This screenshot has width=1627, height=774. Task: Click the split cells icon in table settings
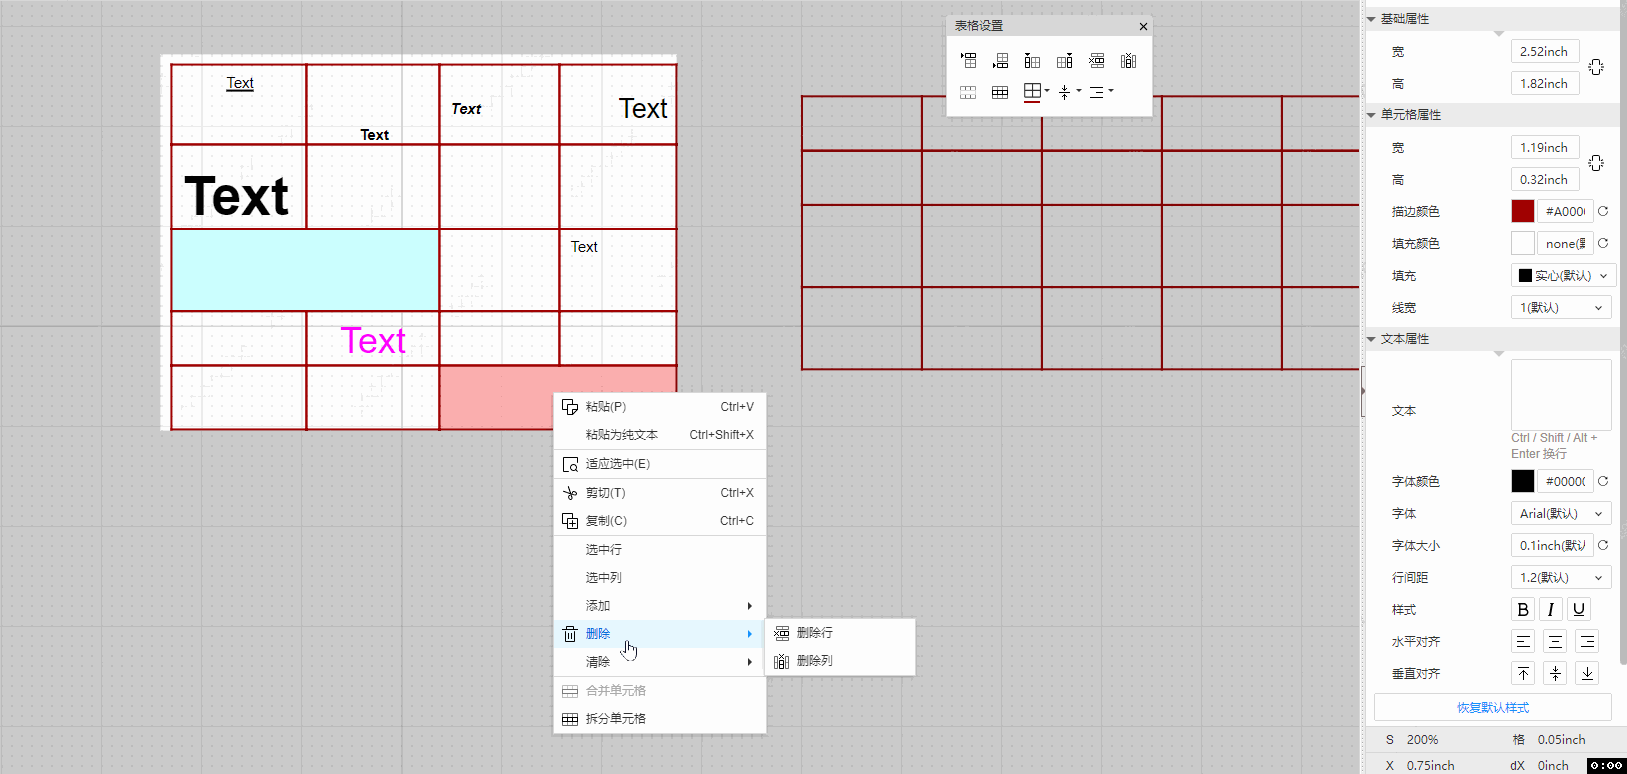point(1000,92)
